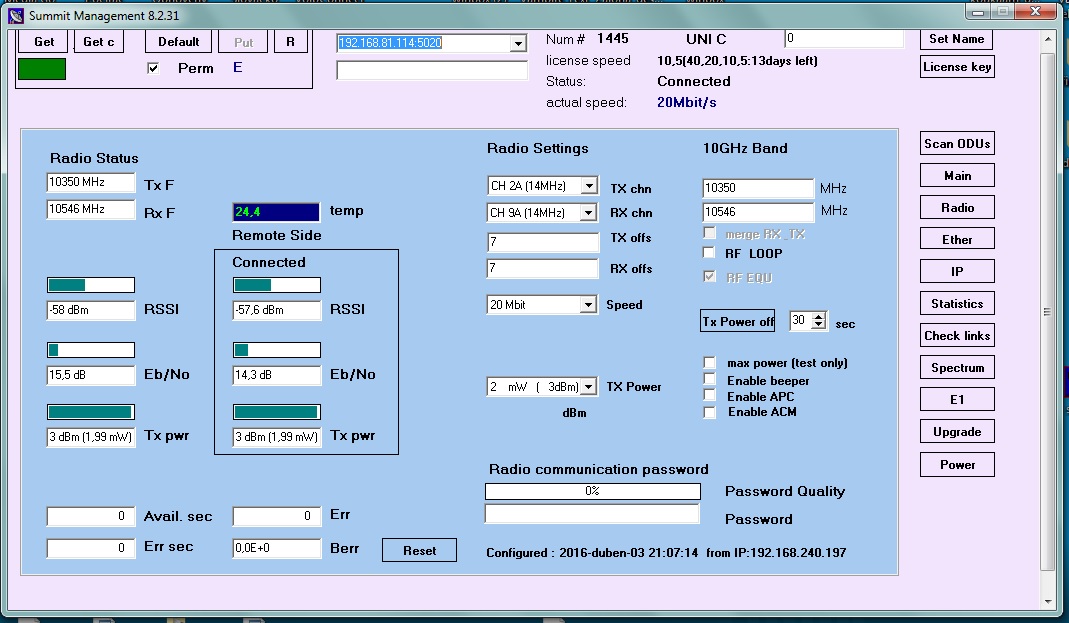The image size is (1069, 623).
Task: Open the Statistics page
Action: (957, 303)
